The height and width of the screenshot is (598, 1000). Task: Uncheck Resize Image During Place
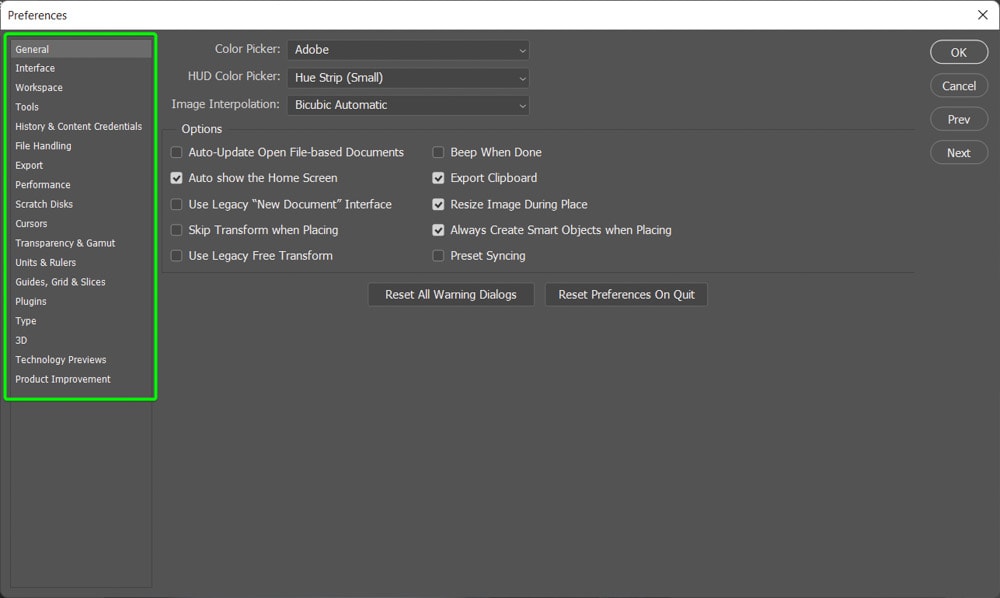coord(438,205)
